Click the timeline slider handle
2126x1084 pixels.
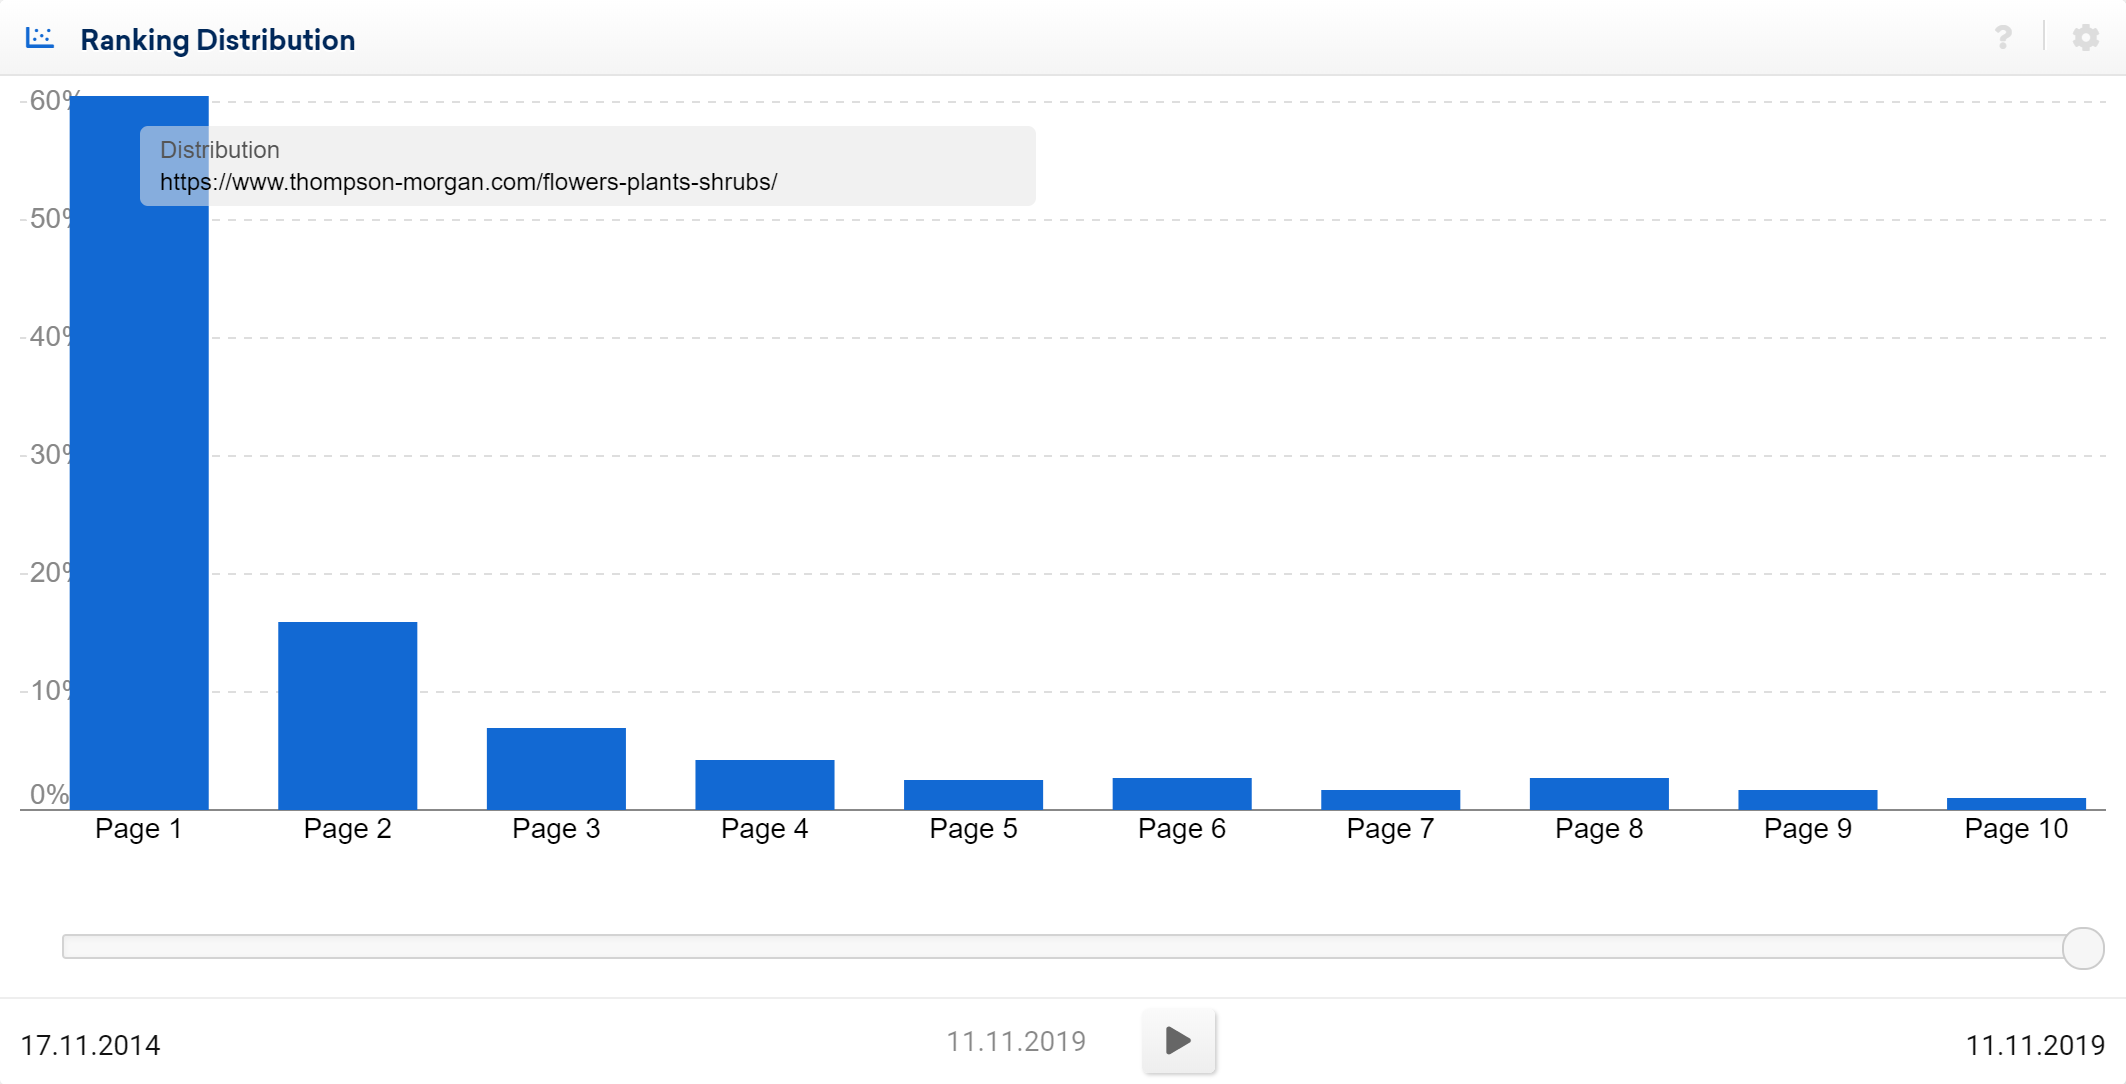point(2083,947)
